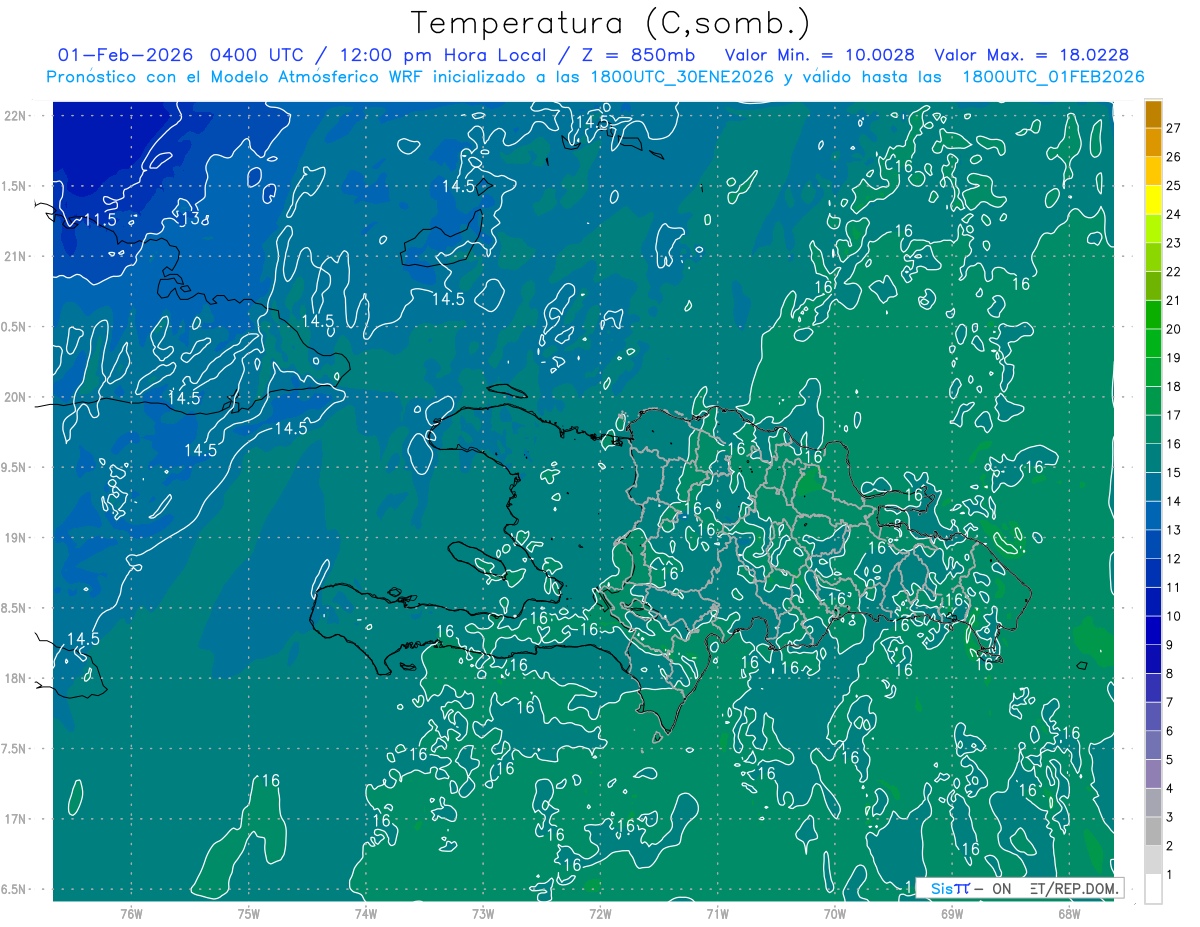Click the "22N" latitude axis label
The image size is (1200, 927).
click(x=15, y=115)
